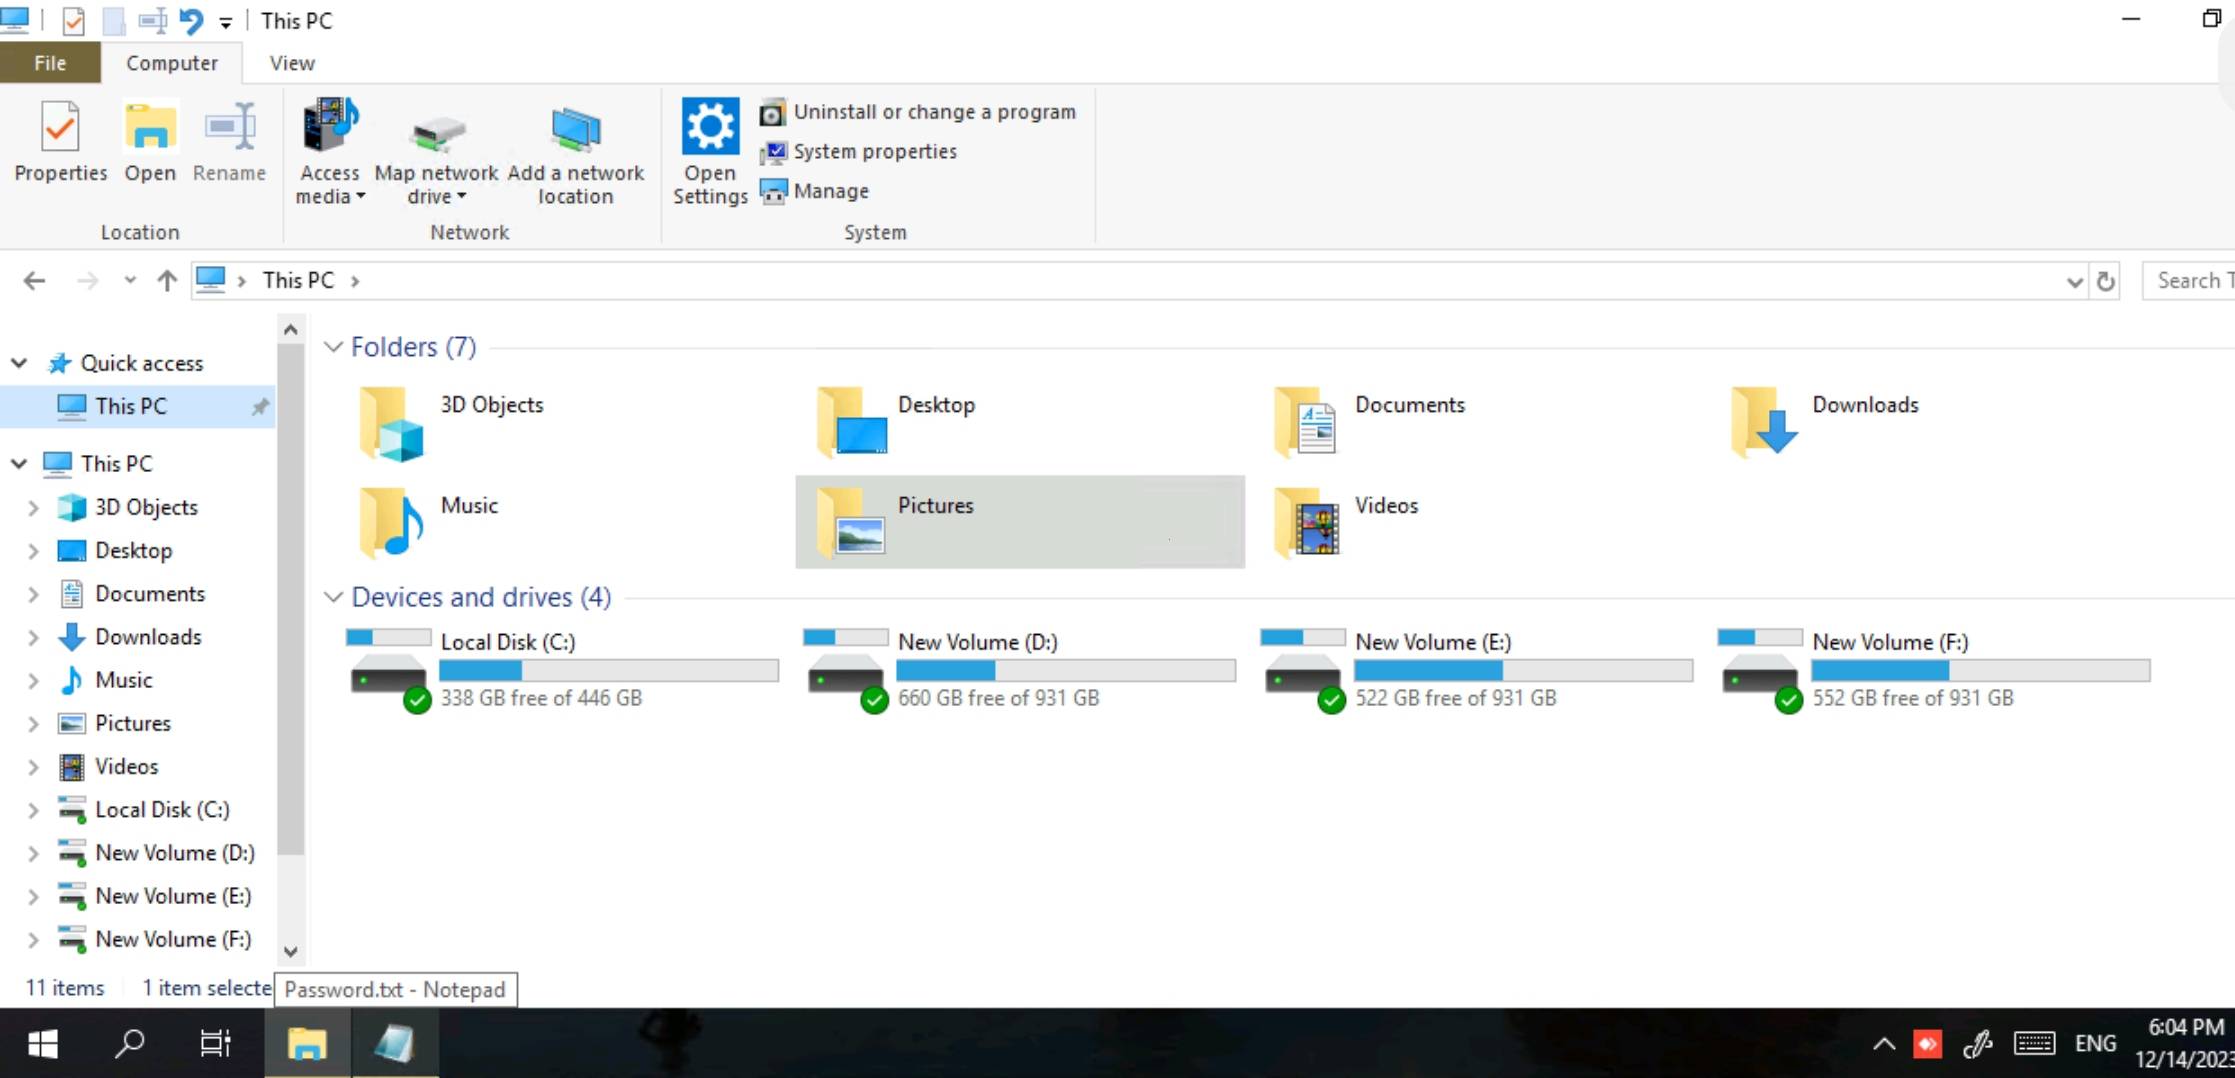This screenshot has height=1078, width=2235.
Task: Open the Access media menu
Action: click(x=330, y=151)
